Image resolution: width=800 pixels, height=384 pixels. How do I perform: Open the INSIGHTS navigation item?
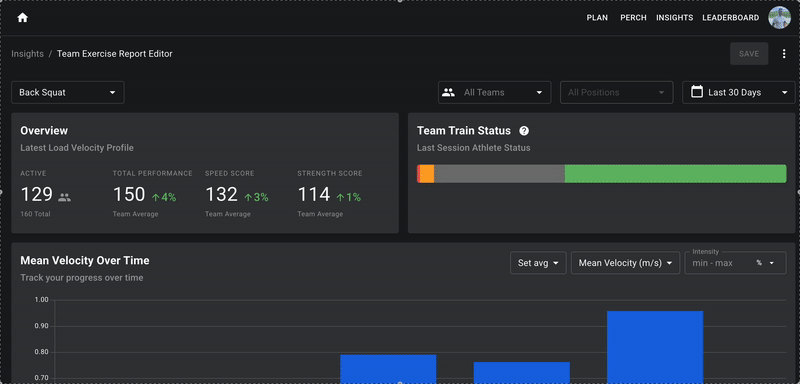[x=674, y=17]
